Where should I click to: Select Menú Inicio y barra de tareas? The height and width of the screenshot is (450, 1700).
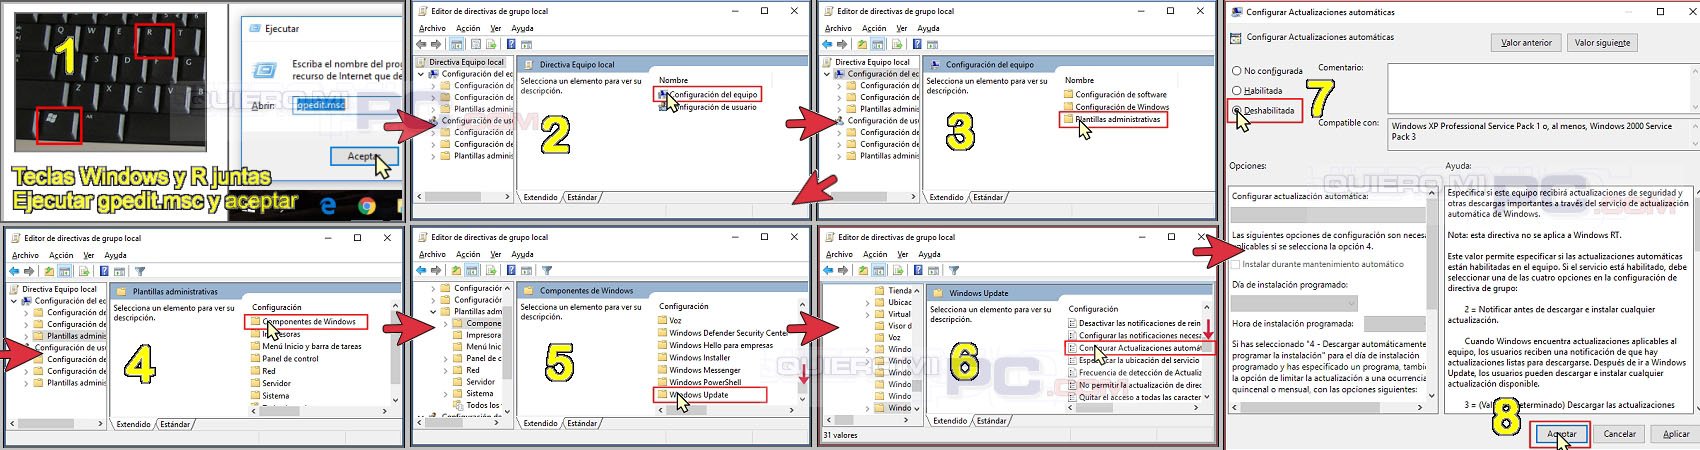(306, 346)
